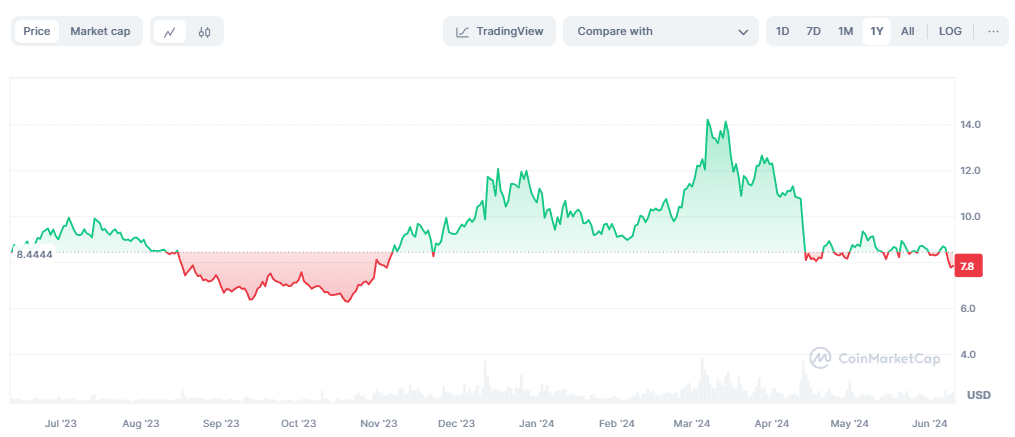Click the red 7.8 current price tag
This screenshot has width=1015, height=437.
(967, 266)
